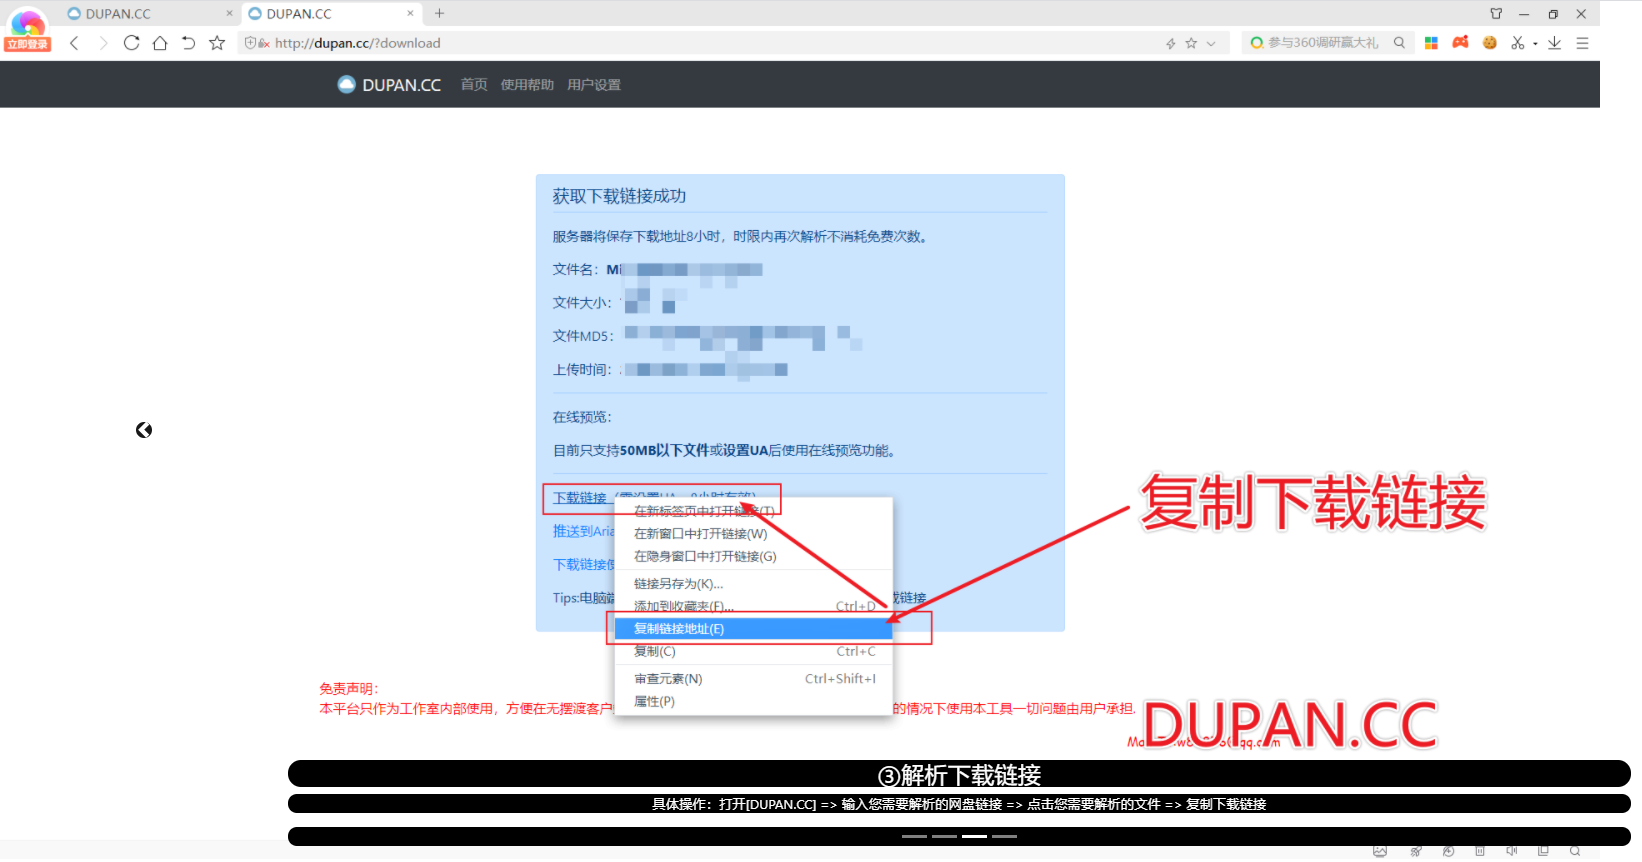Close the second DUPAN.CC tab

410,14
